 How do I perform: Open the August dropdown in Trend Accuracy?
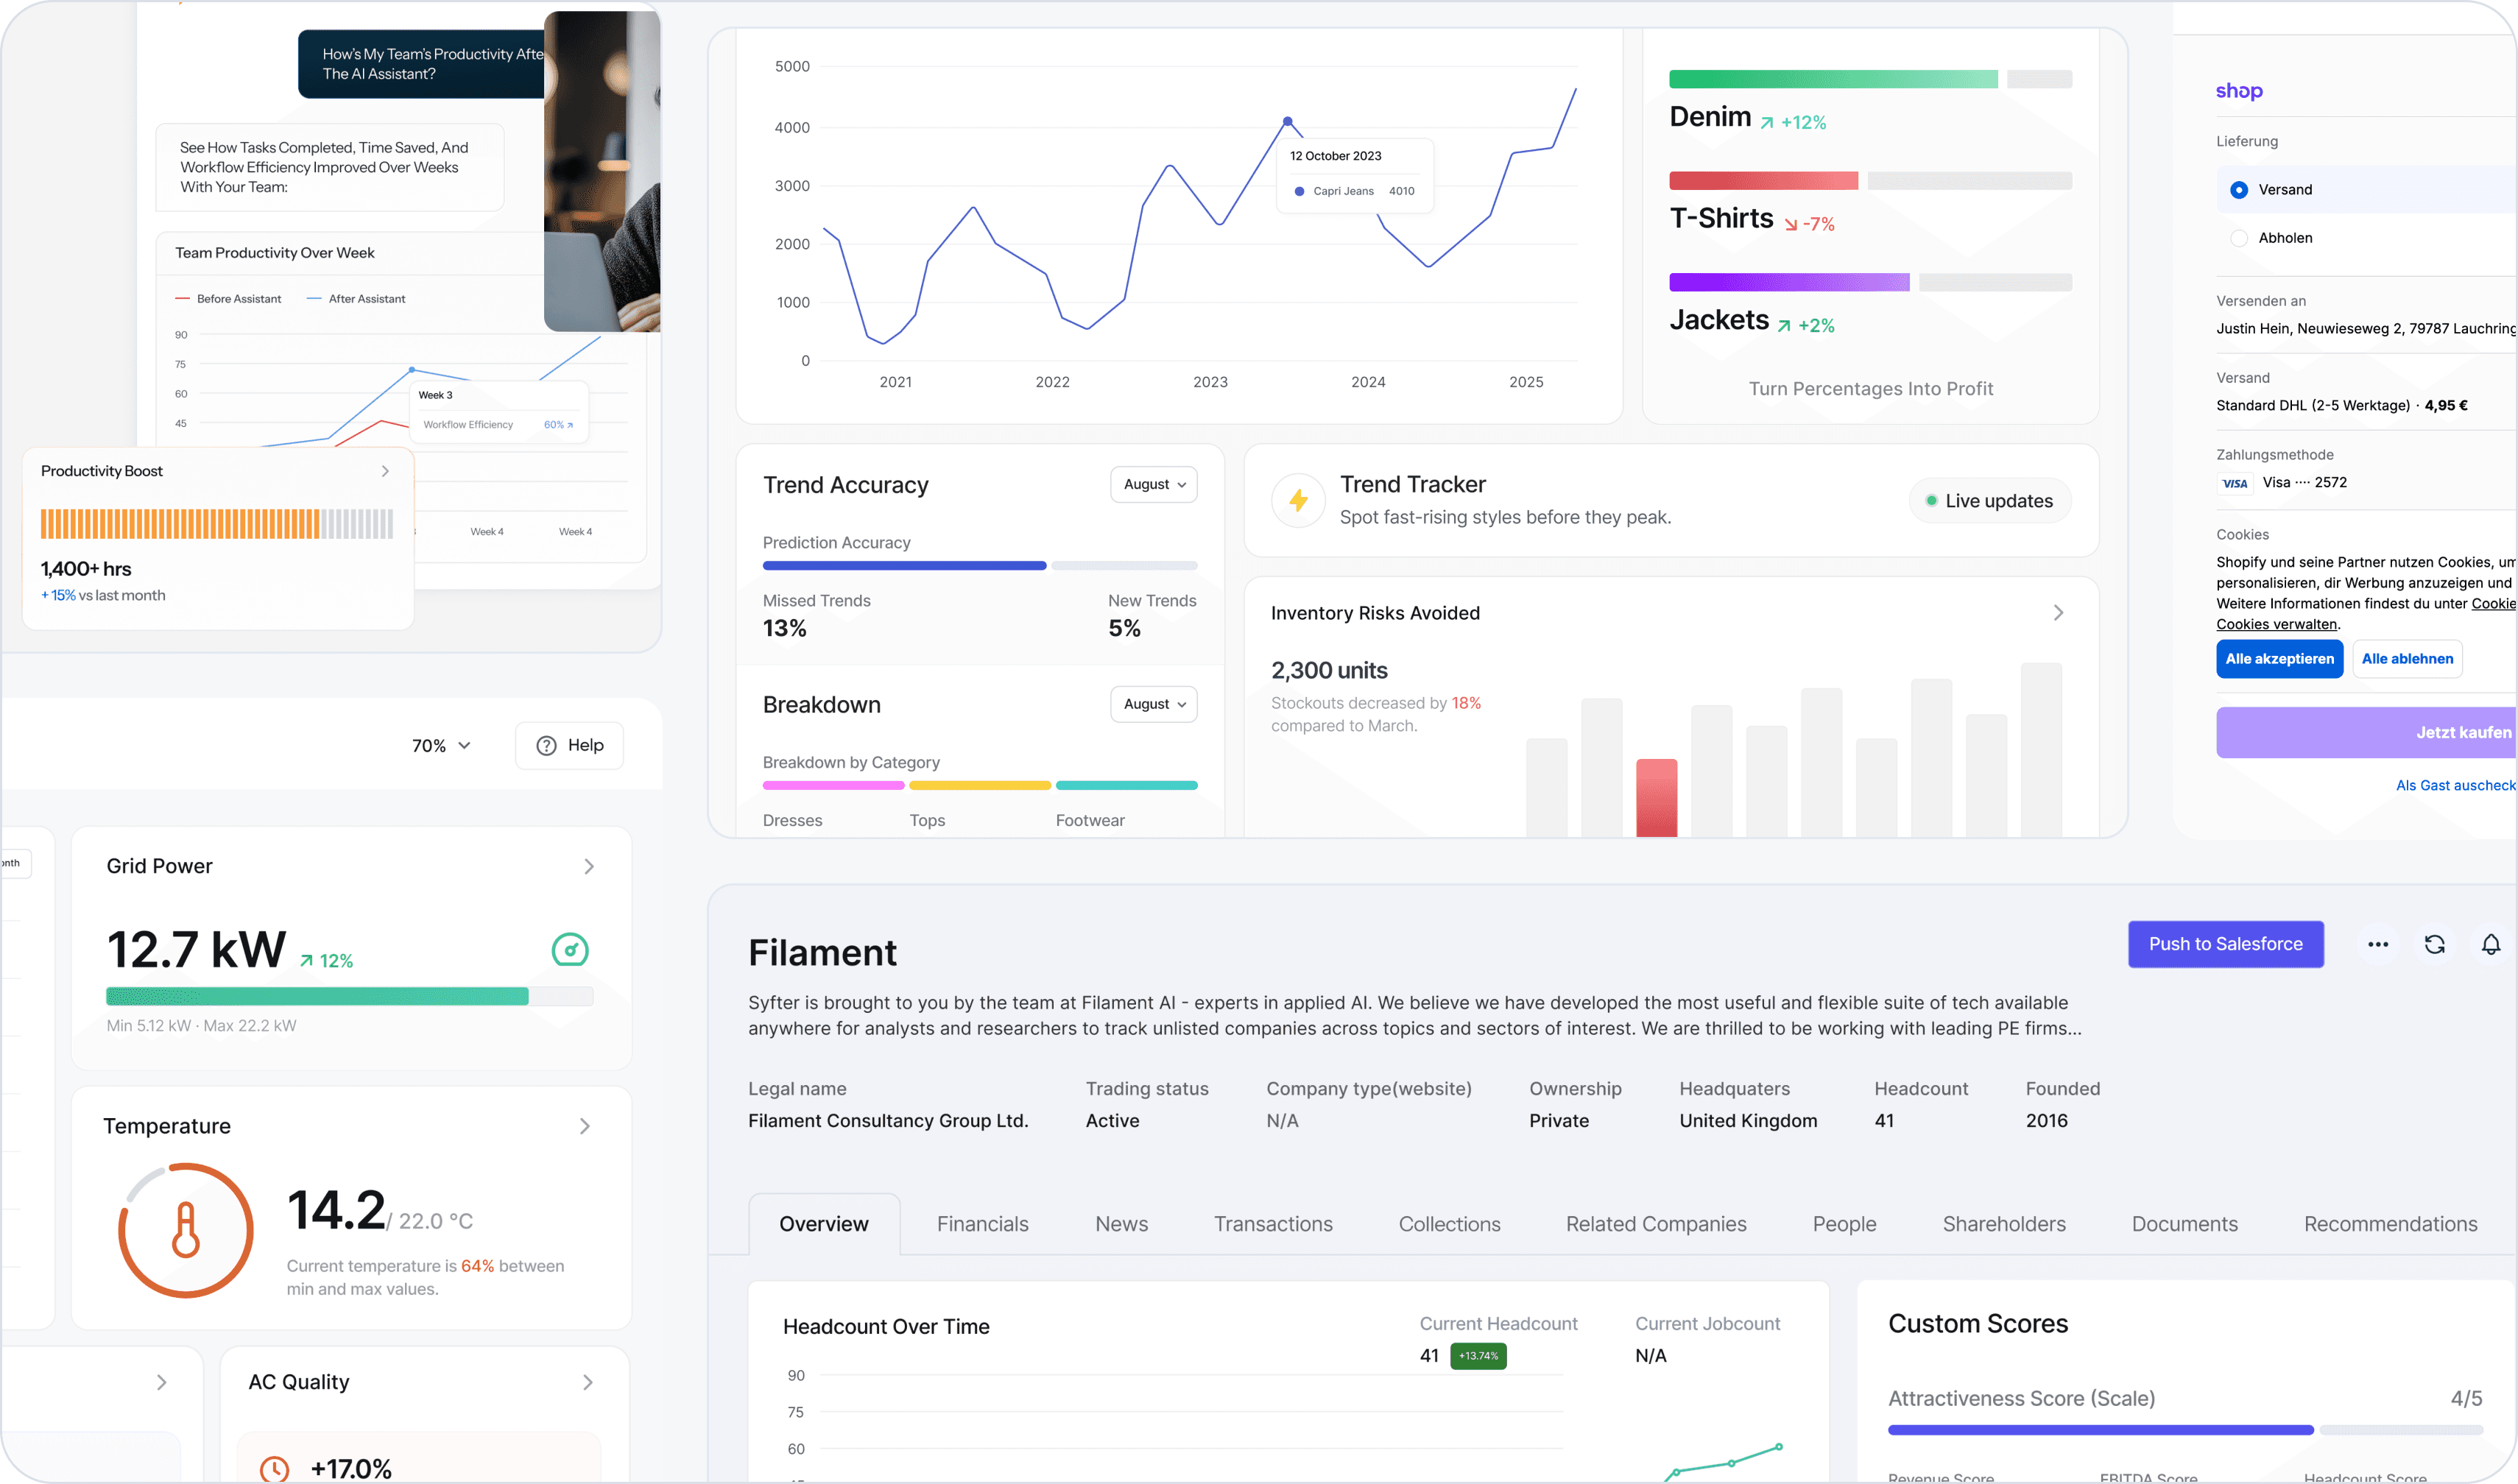[1153, 484]
